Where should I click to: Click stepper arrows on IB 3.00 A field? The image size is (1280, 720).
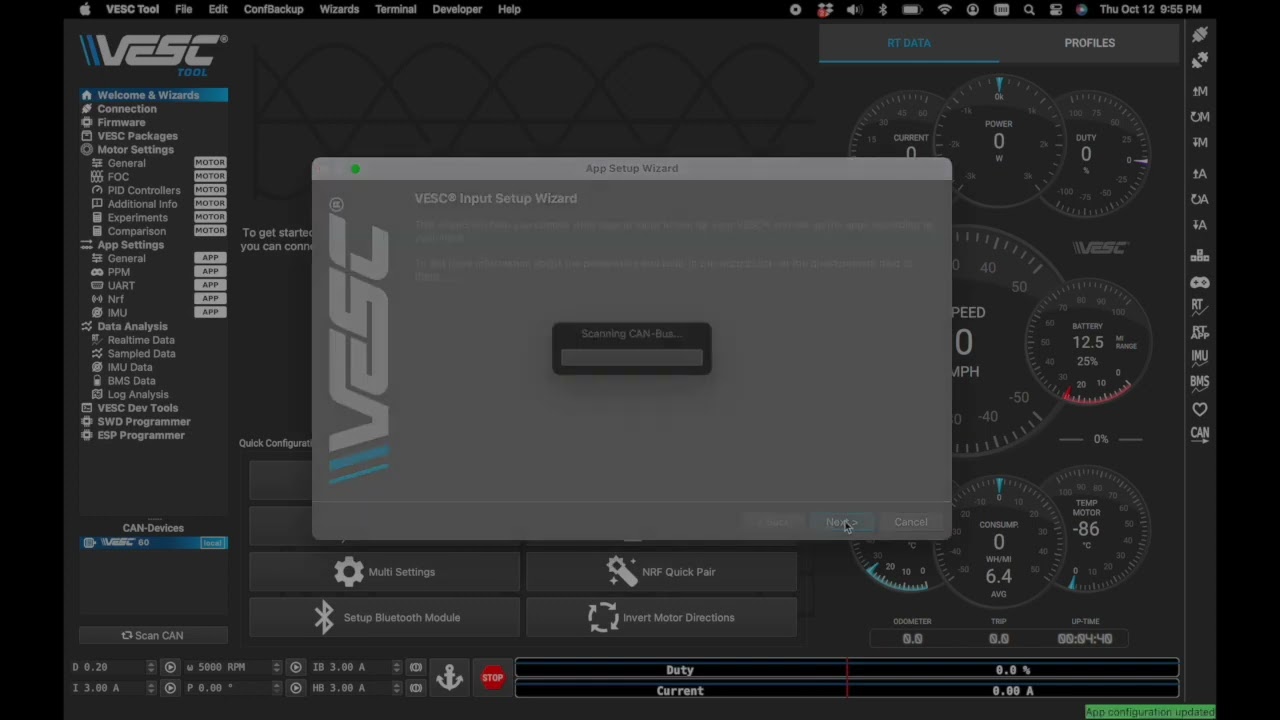[397, 667]
